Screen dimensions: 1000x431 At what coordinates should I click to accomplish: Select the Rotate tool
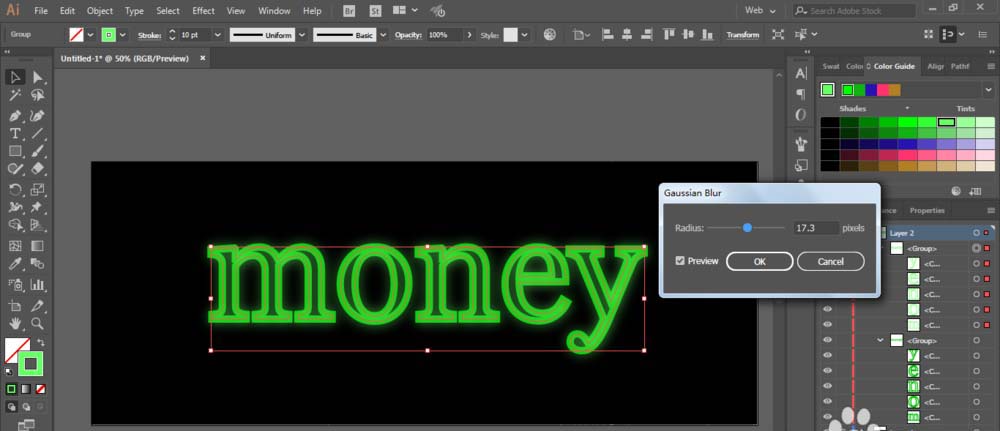pyautogui.click(x=15, y=189)
